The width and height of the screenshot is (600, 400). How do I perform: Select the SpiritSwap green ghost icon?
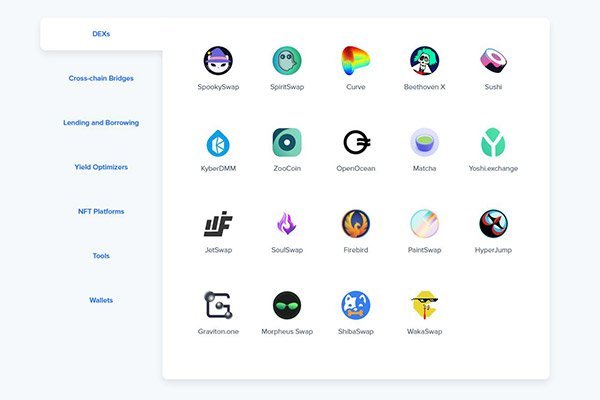287,60
